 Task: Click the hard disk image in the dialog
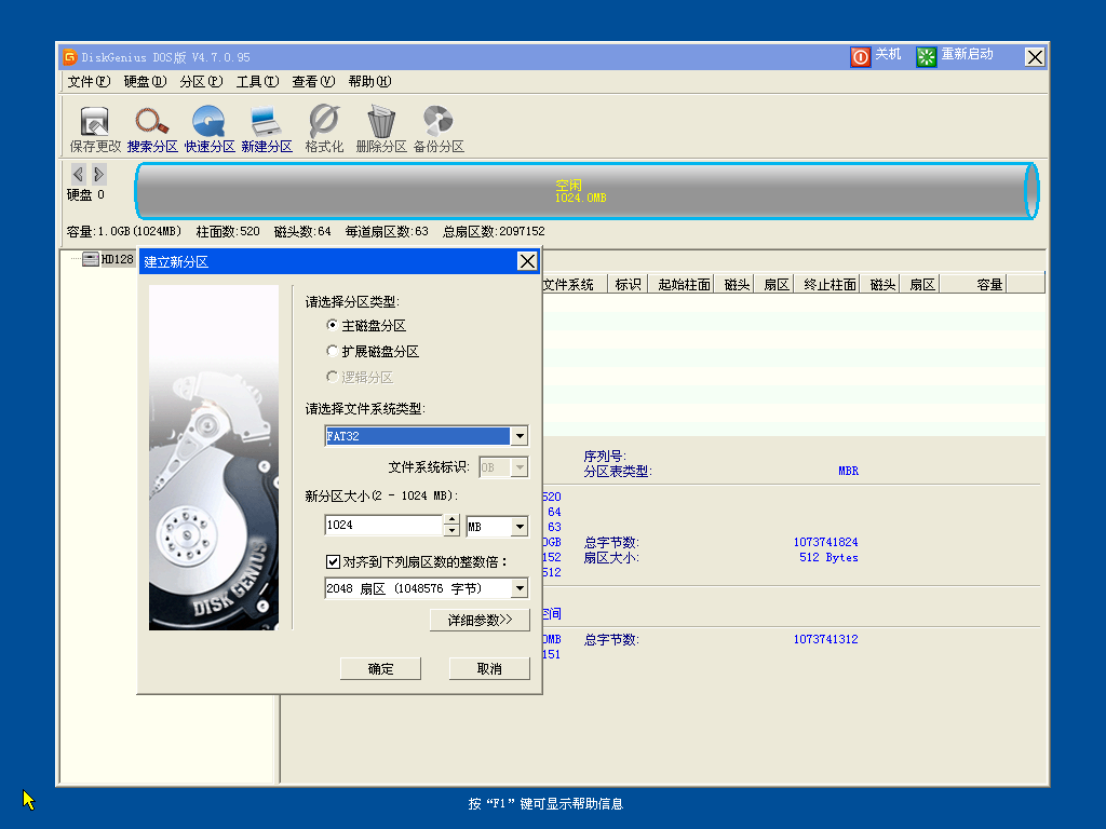click(214, 457)
